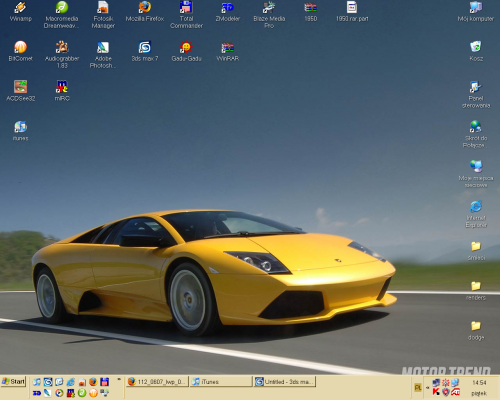This screenshot has width=500, height=400.
Task: Click the 14:54 taskbar clock
Action: [x=479, y=383]
